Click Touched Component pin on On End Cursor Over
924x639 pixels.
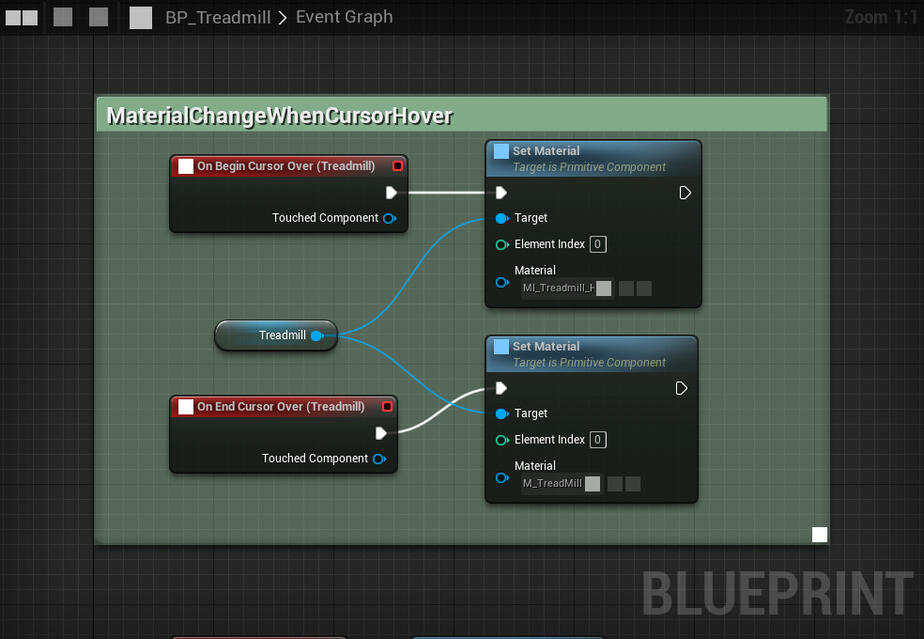pyautogui.click(x=379, y=459)
